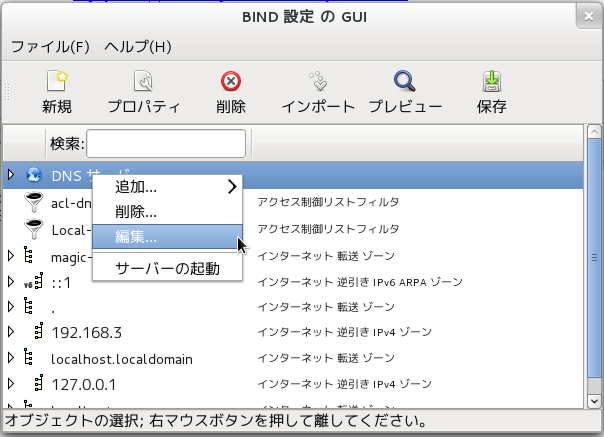Expand the 127.0.0.1 zone node
604x437 pixels.
(11, 383)
